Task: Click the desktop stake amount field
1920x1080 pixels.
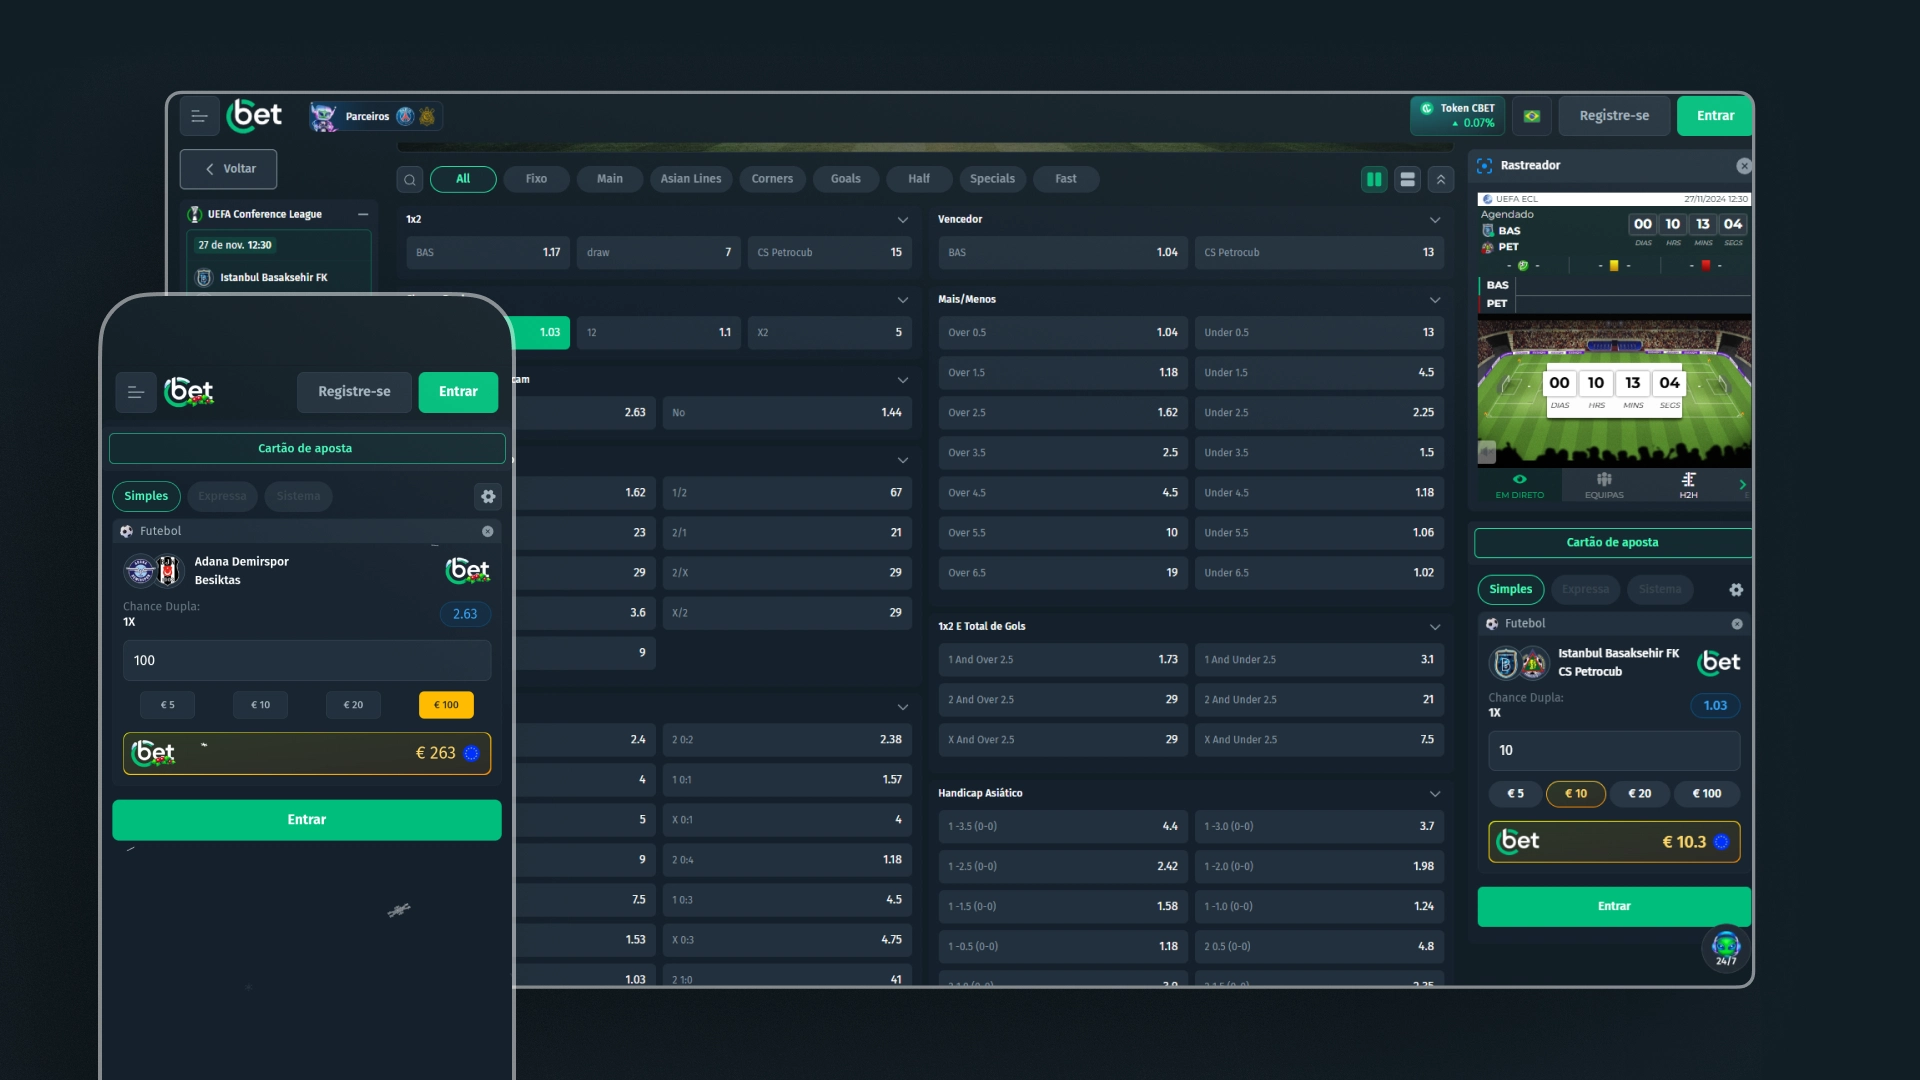Action: [1613, 751]
